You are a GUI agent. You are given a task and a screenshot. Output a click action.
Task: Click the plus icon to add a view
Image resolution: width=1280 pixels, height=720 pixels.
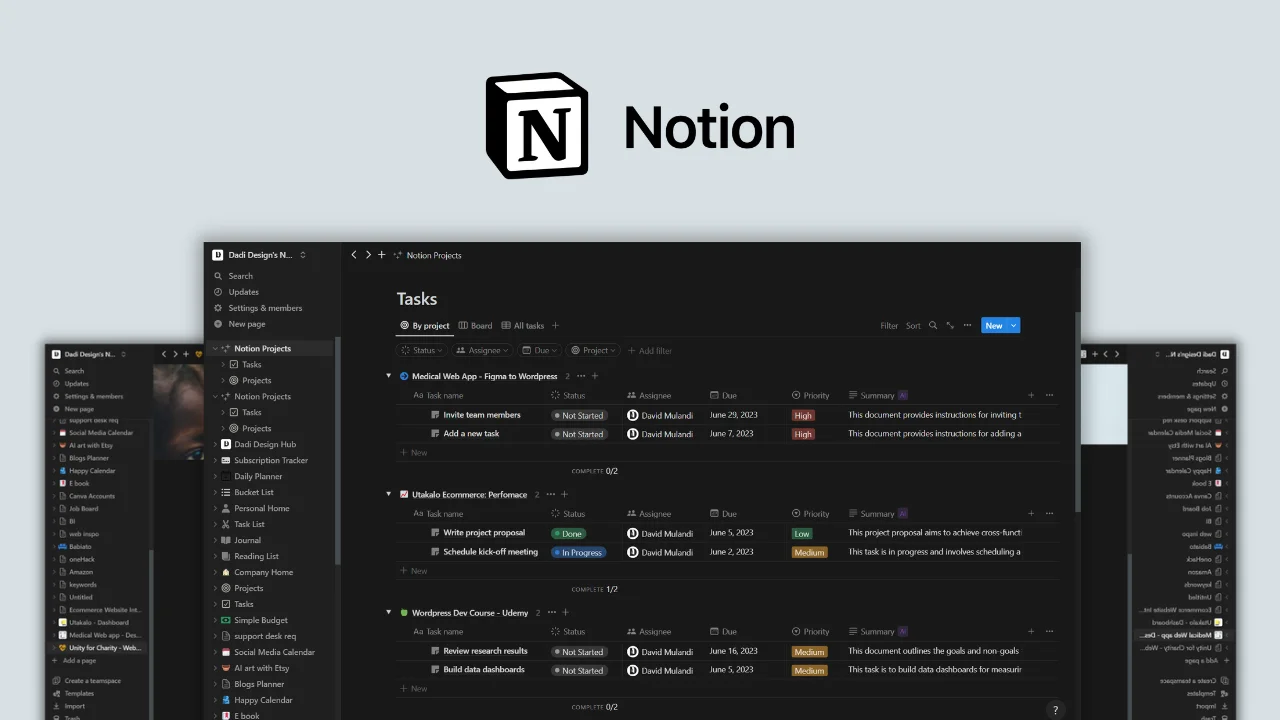point(556,325)
